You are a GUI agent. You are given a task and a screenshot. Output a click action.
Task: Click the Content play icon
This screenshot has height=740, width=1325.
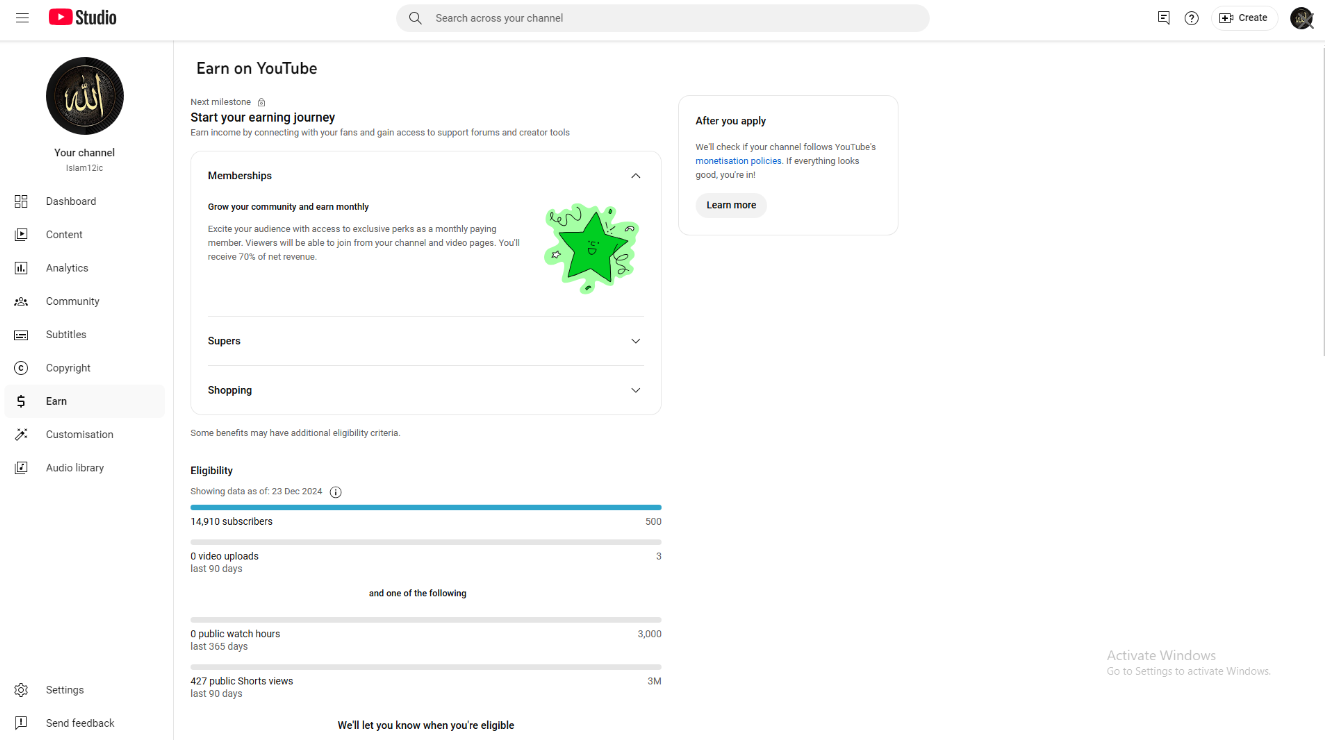(x=21, y=234)
